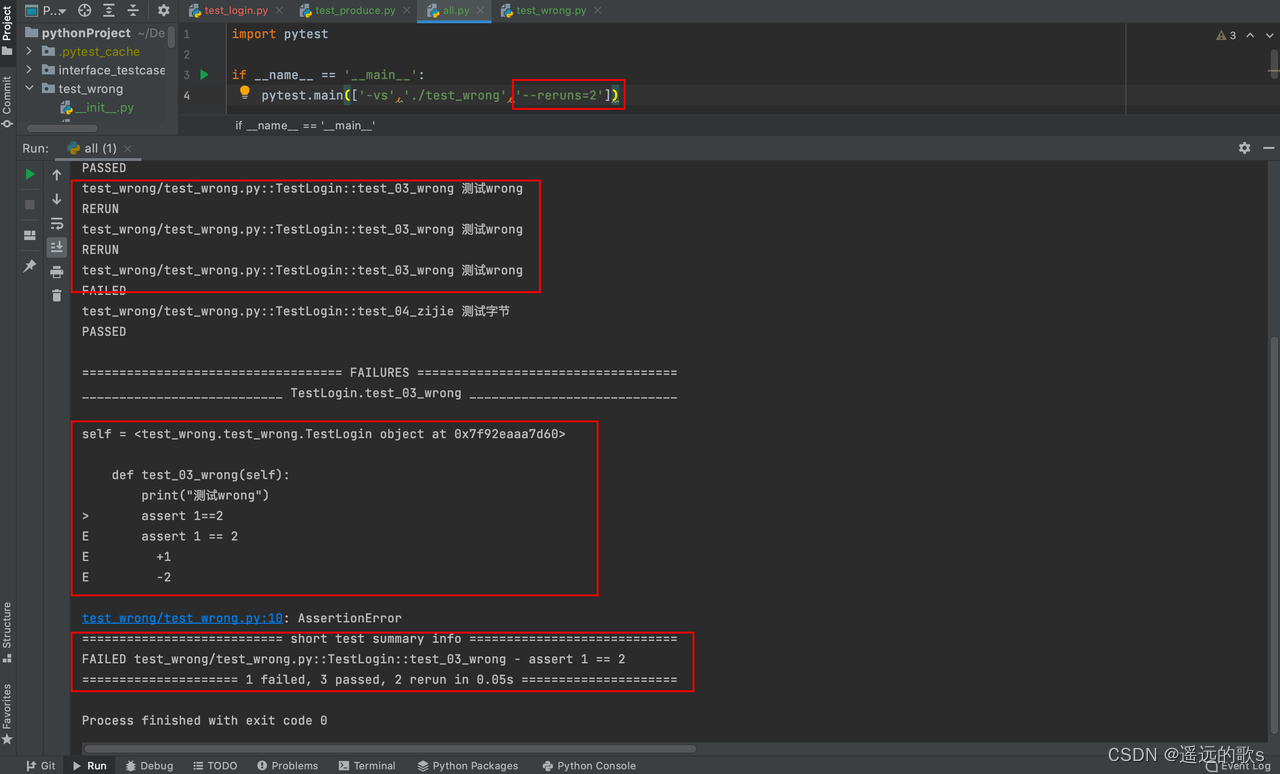Image resolution: width=1280 pixels, height=774 pixels.
Task: Select the all.py editor tab
Action: (456, 10)
